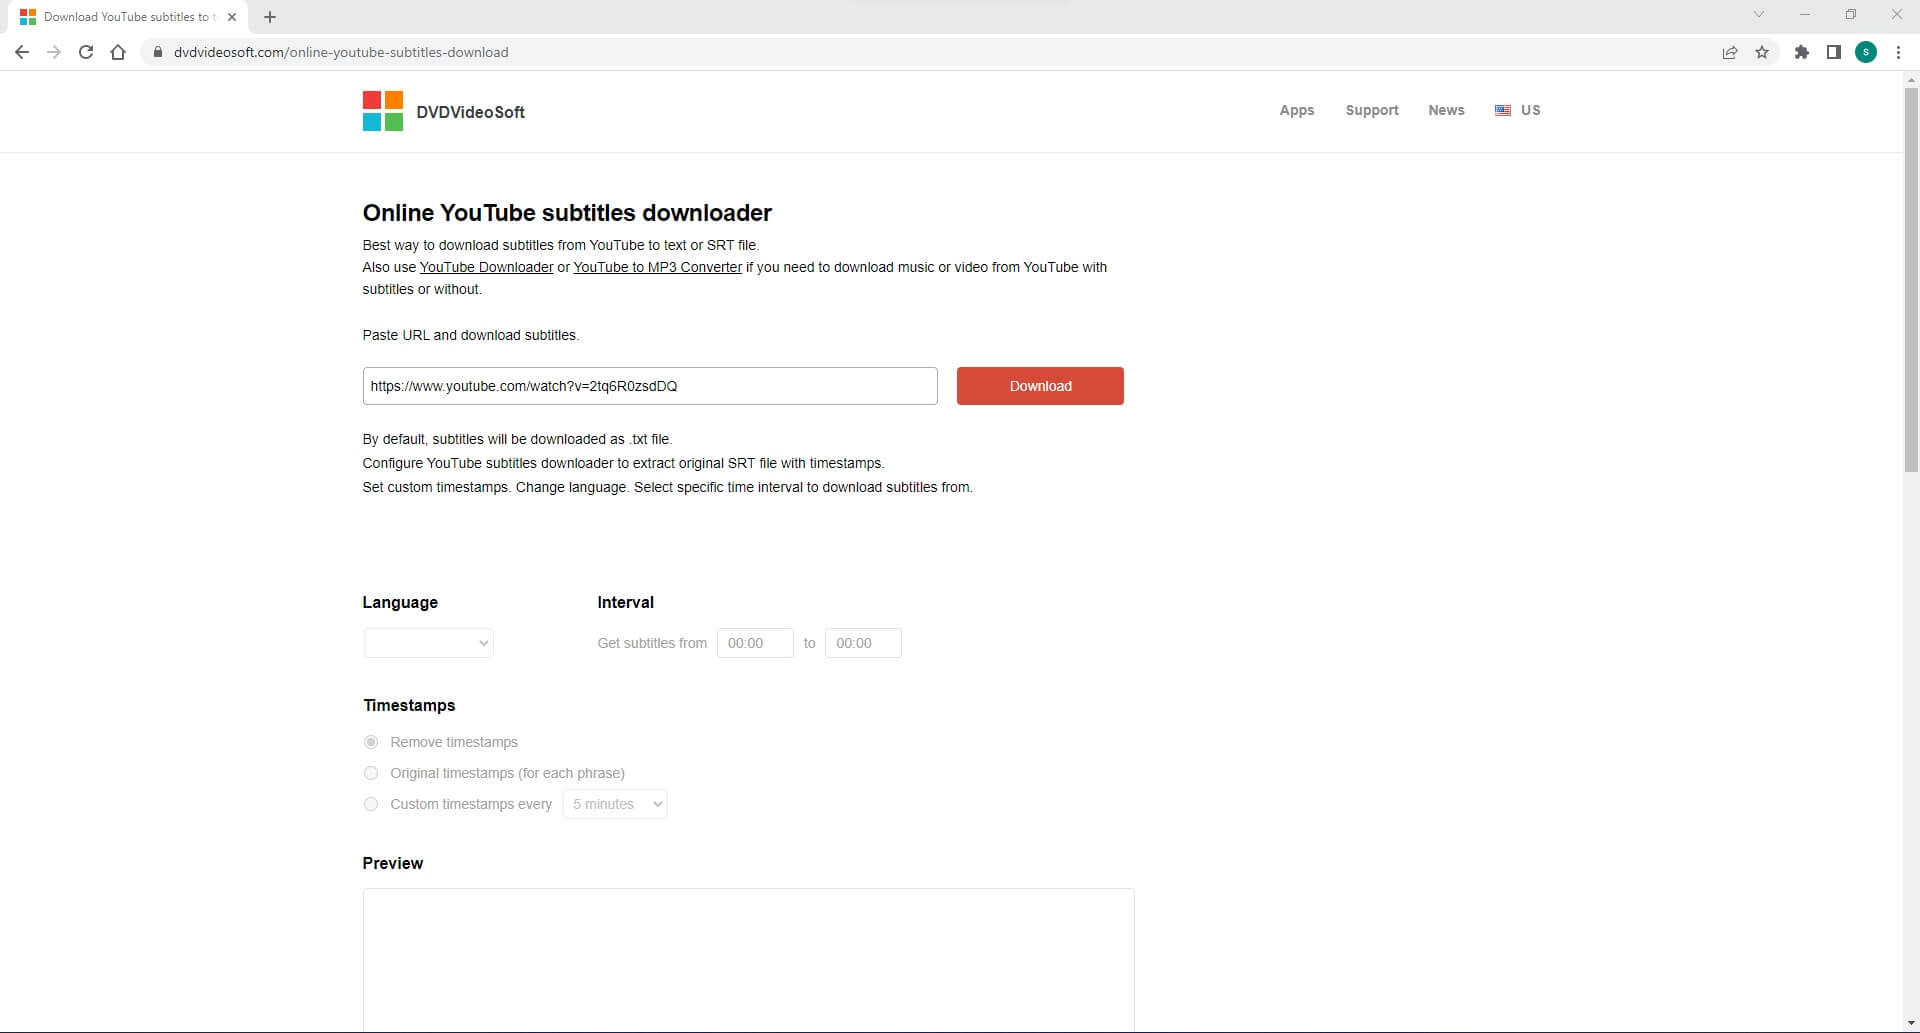The width and height of the screenshot is (1920, 1033).
Task: Click the Interval section heading
Action: (625, 602)
